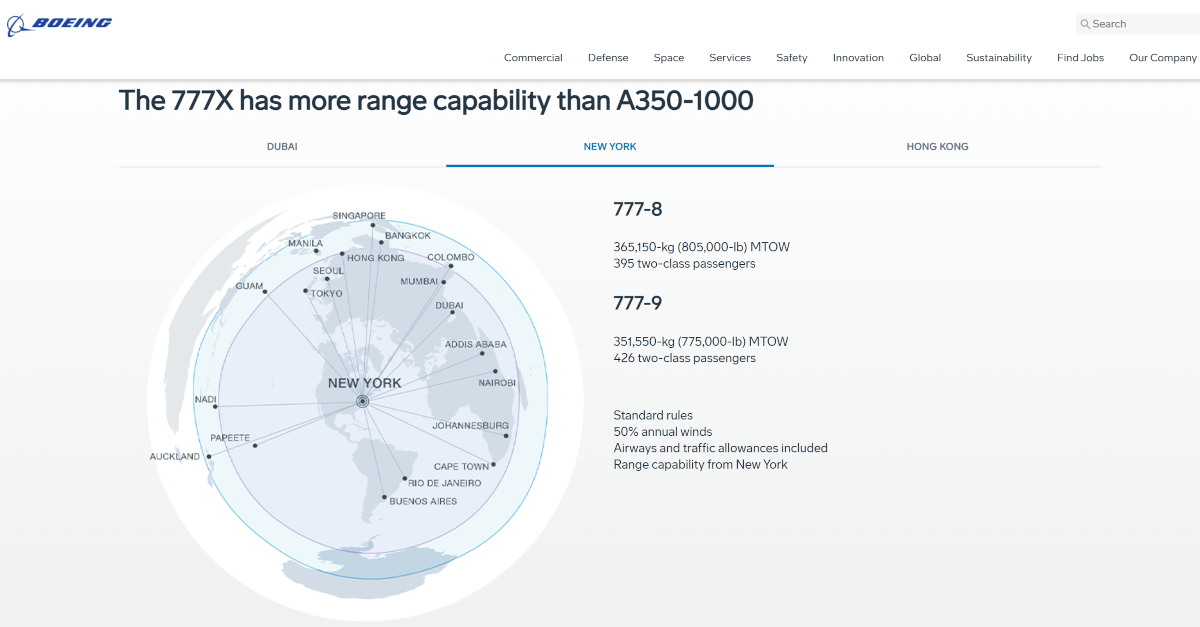The width and height of the screenshot is (1200, 627).
Task: Click the Johannesburg destination dot
Action: 506,436
